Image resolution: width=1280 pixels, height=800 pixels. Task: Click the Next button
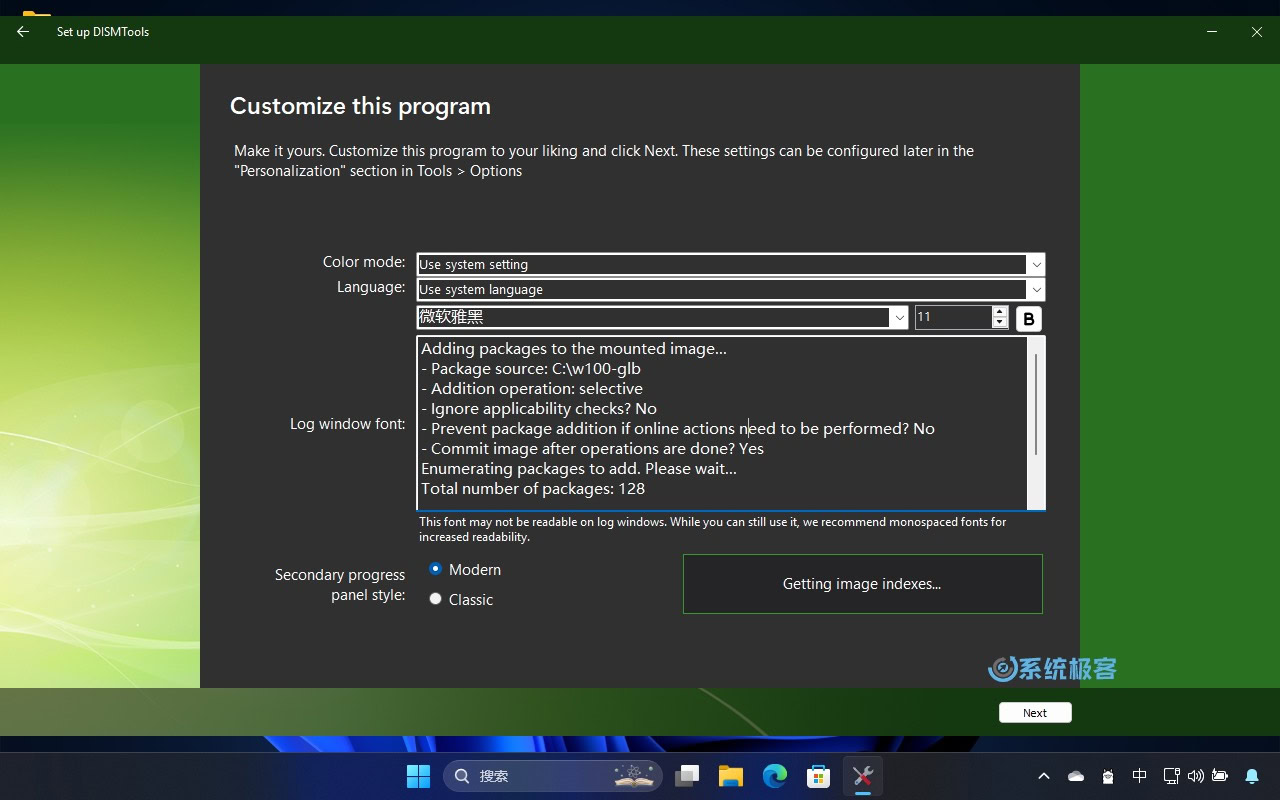tap(1035, 712)
